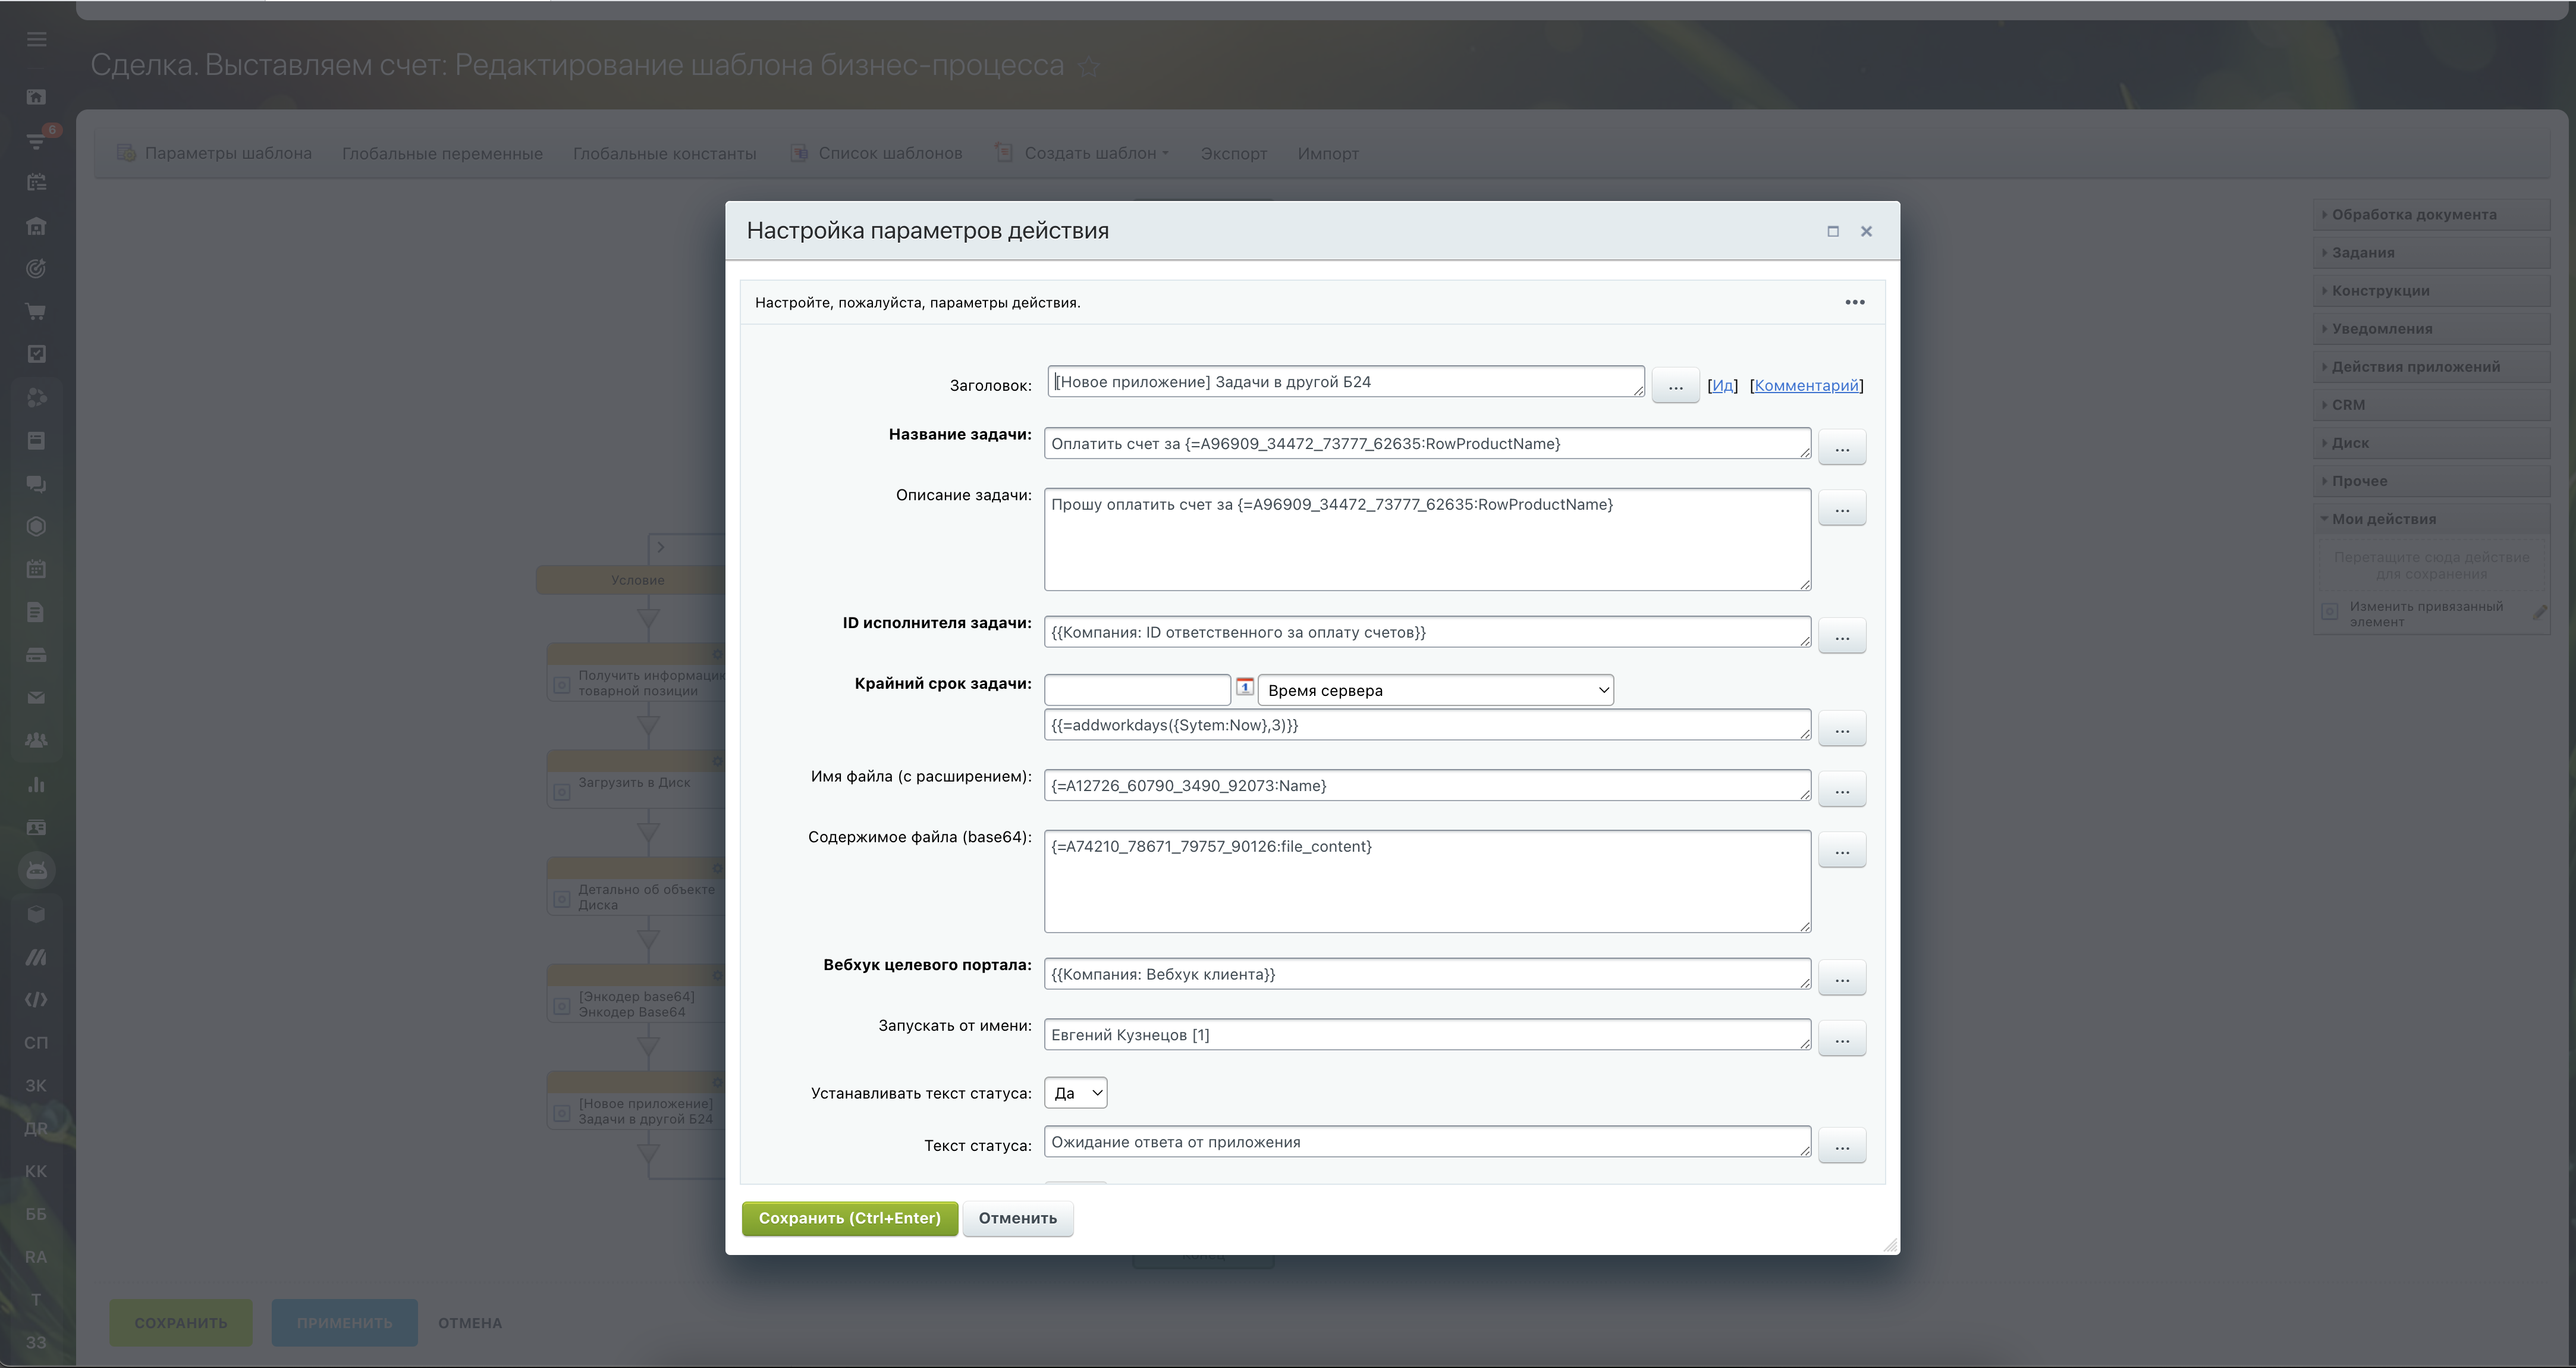
Task: Click three-dots menu in dialog header bar
Action: [1854, 302]
